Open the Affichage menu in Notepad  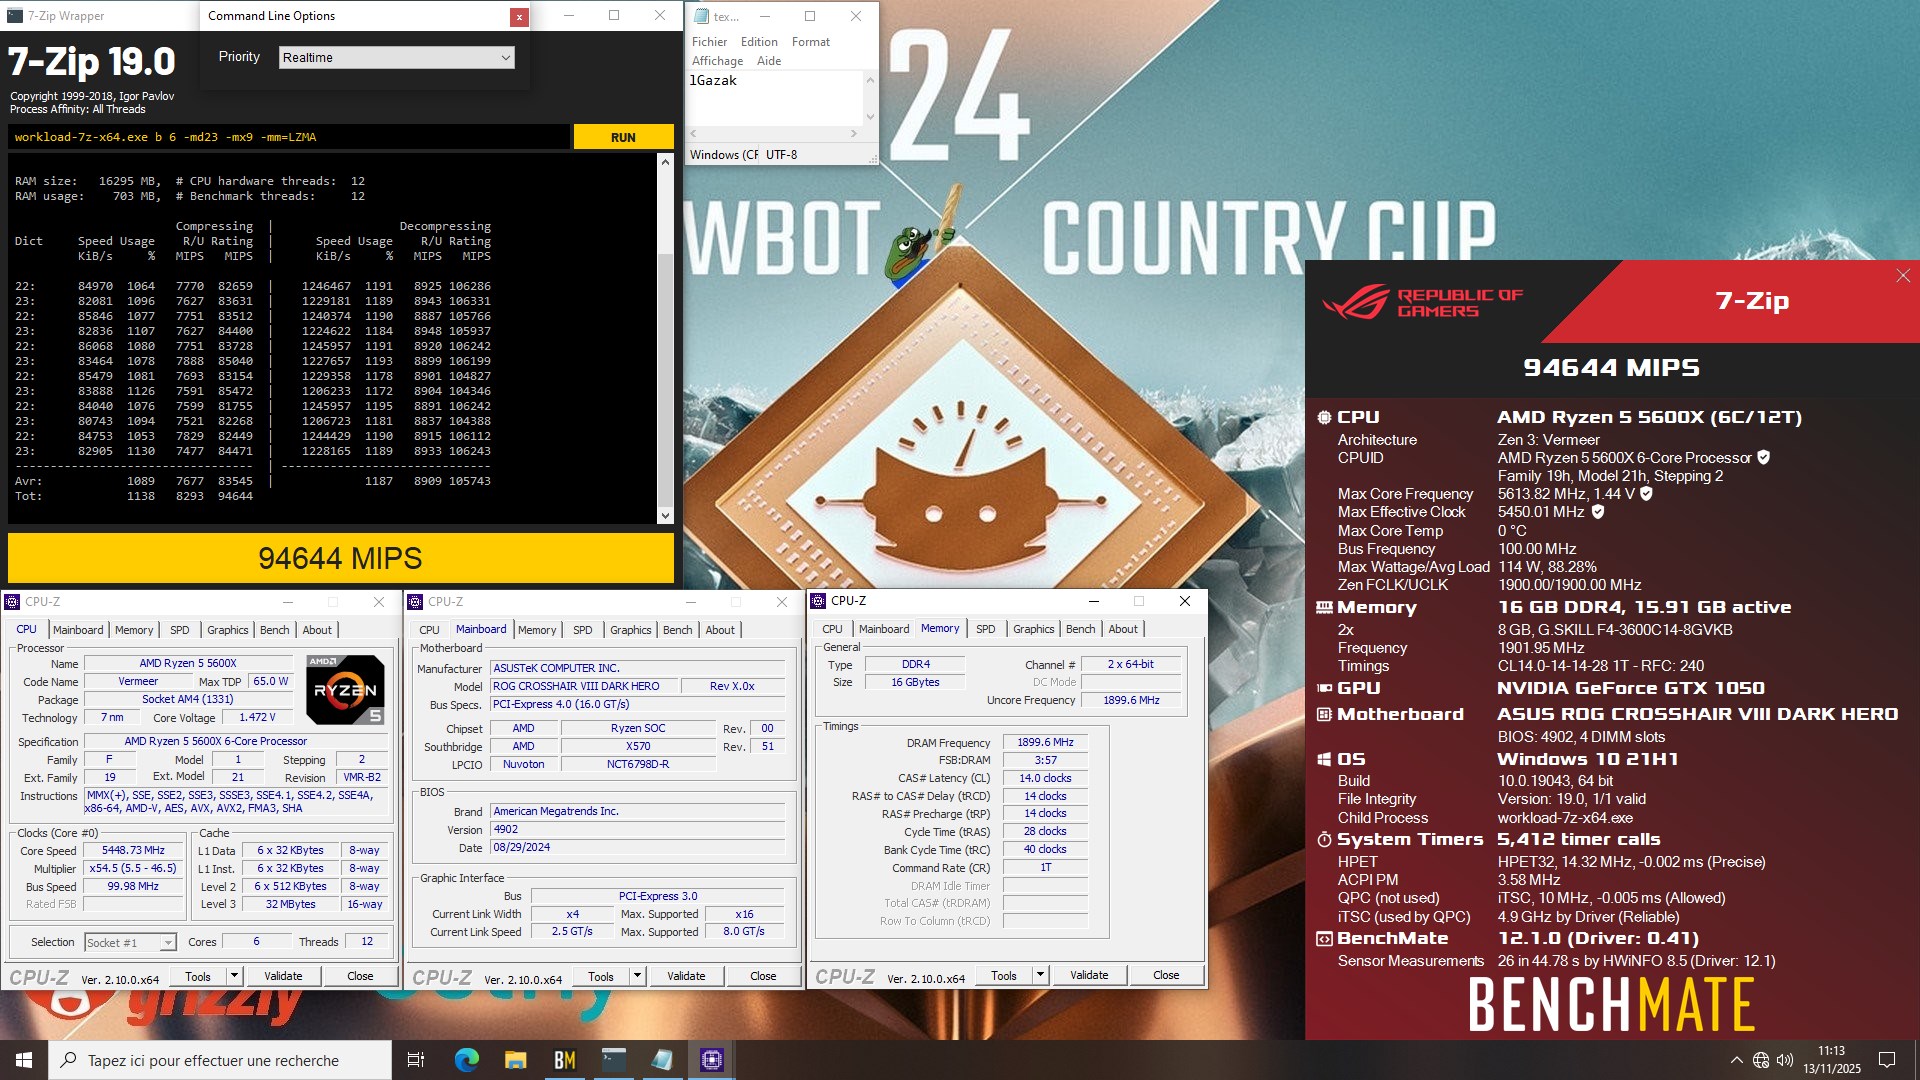717,61
